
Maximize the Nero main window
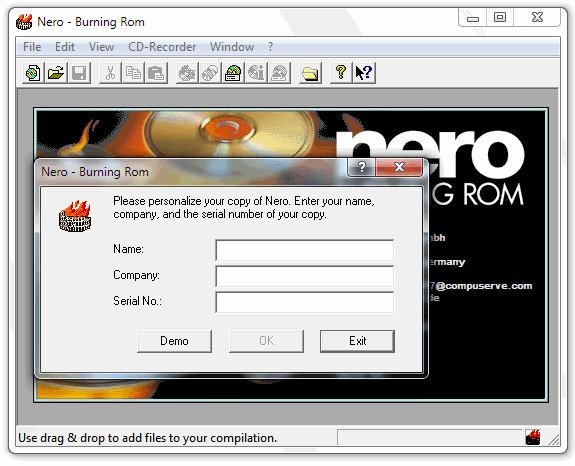500,18
